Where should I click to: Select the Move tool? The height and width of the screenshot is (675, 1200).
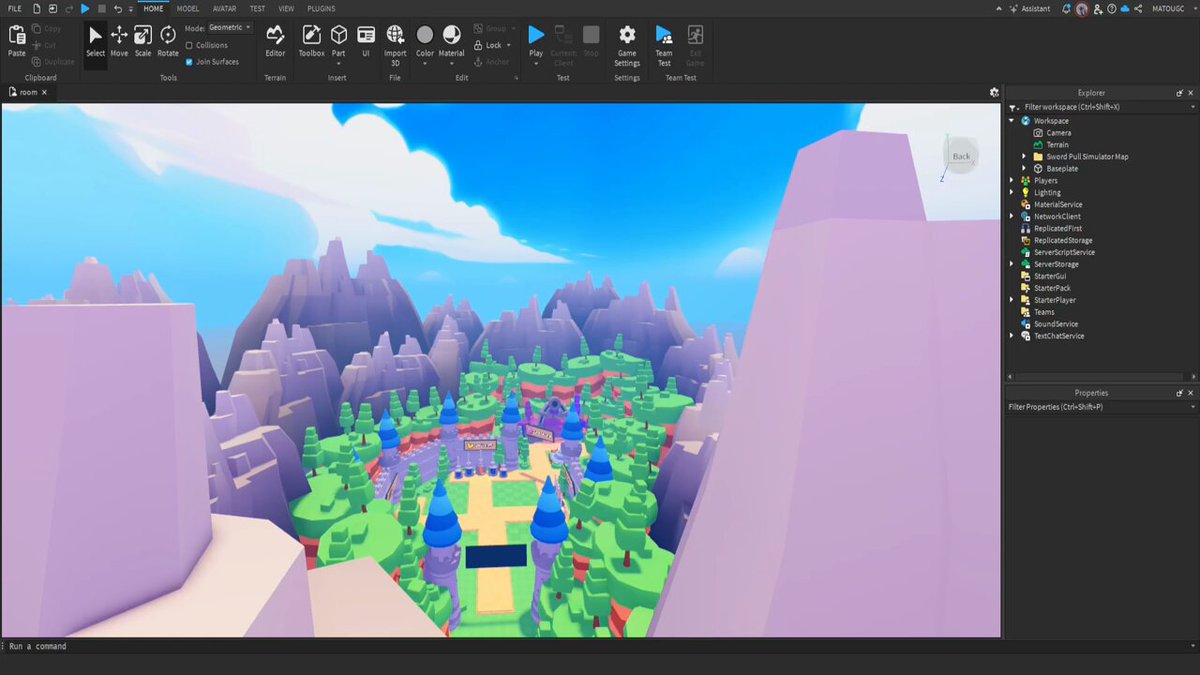click(x=119, y=42)
